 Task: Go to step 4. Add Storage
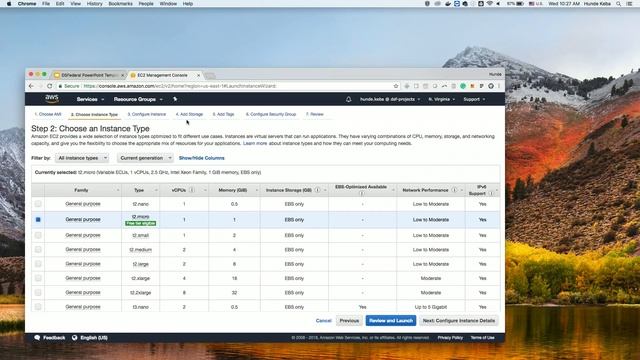click(189, 114)
